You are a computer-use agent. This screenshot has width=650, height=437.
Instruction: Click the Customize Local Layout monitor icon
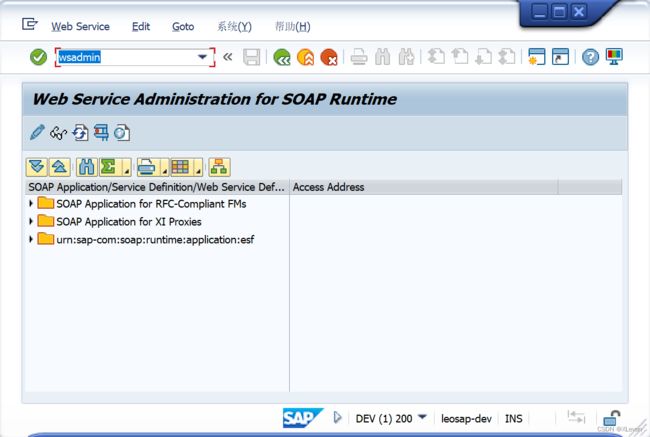[x=614, y=57]
